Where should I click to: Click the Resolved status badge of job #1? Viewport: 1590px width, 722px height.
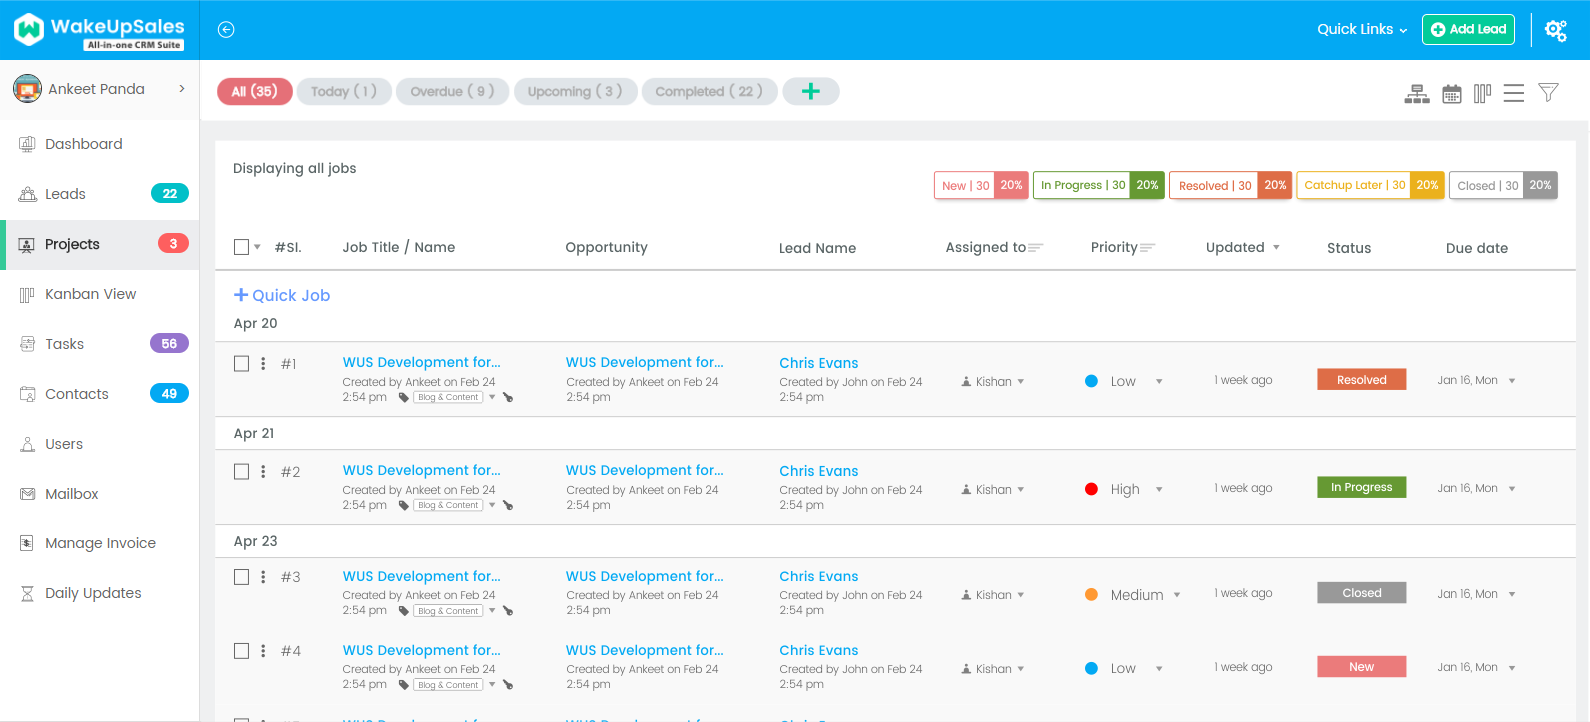[x=1362, y=380]
